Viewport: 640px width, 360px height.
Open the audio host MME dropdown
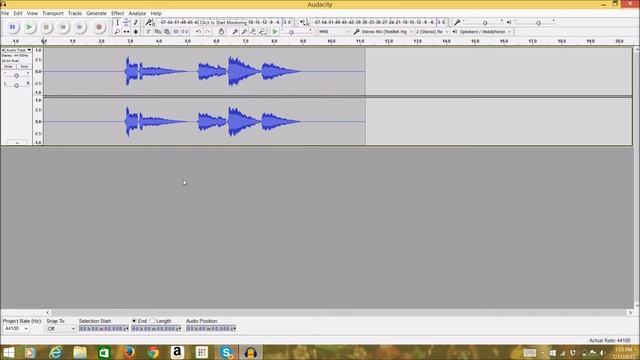click(x=334, y=32)
